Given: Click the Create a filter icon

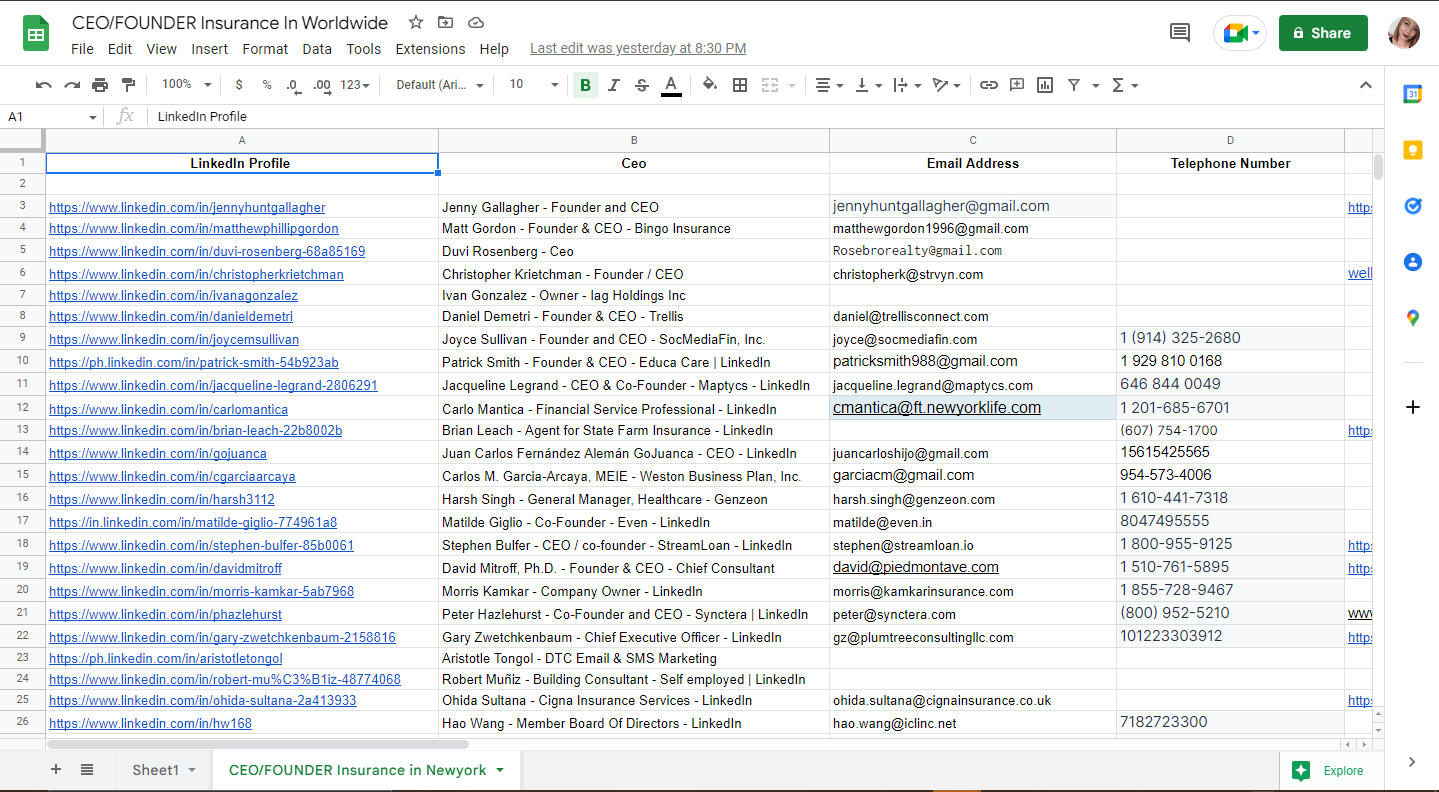Looking at the screenshot, I should pos(1074,85).
